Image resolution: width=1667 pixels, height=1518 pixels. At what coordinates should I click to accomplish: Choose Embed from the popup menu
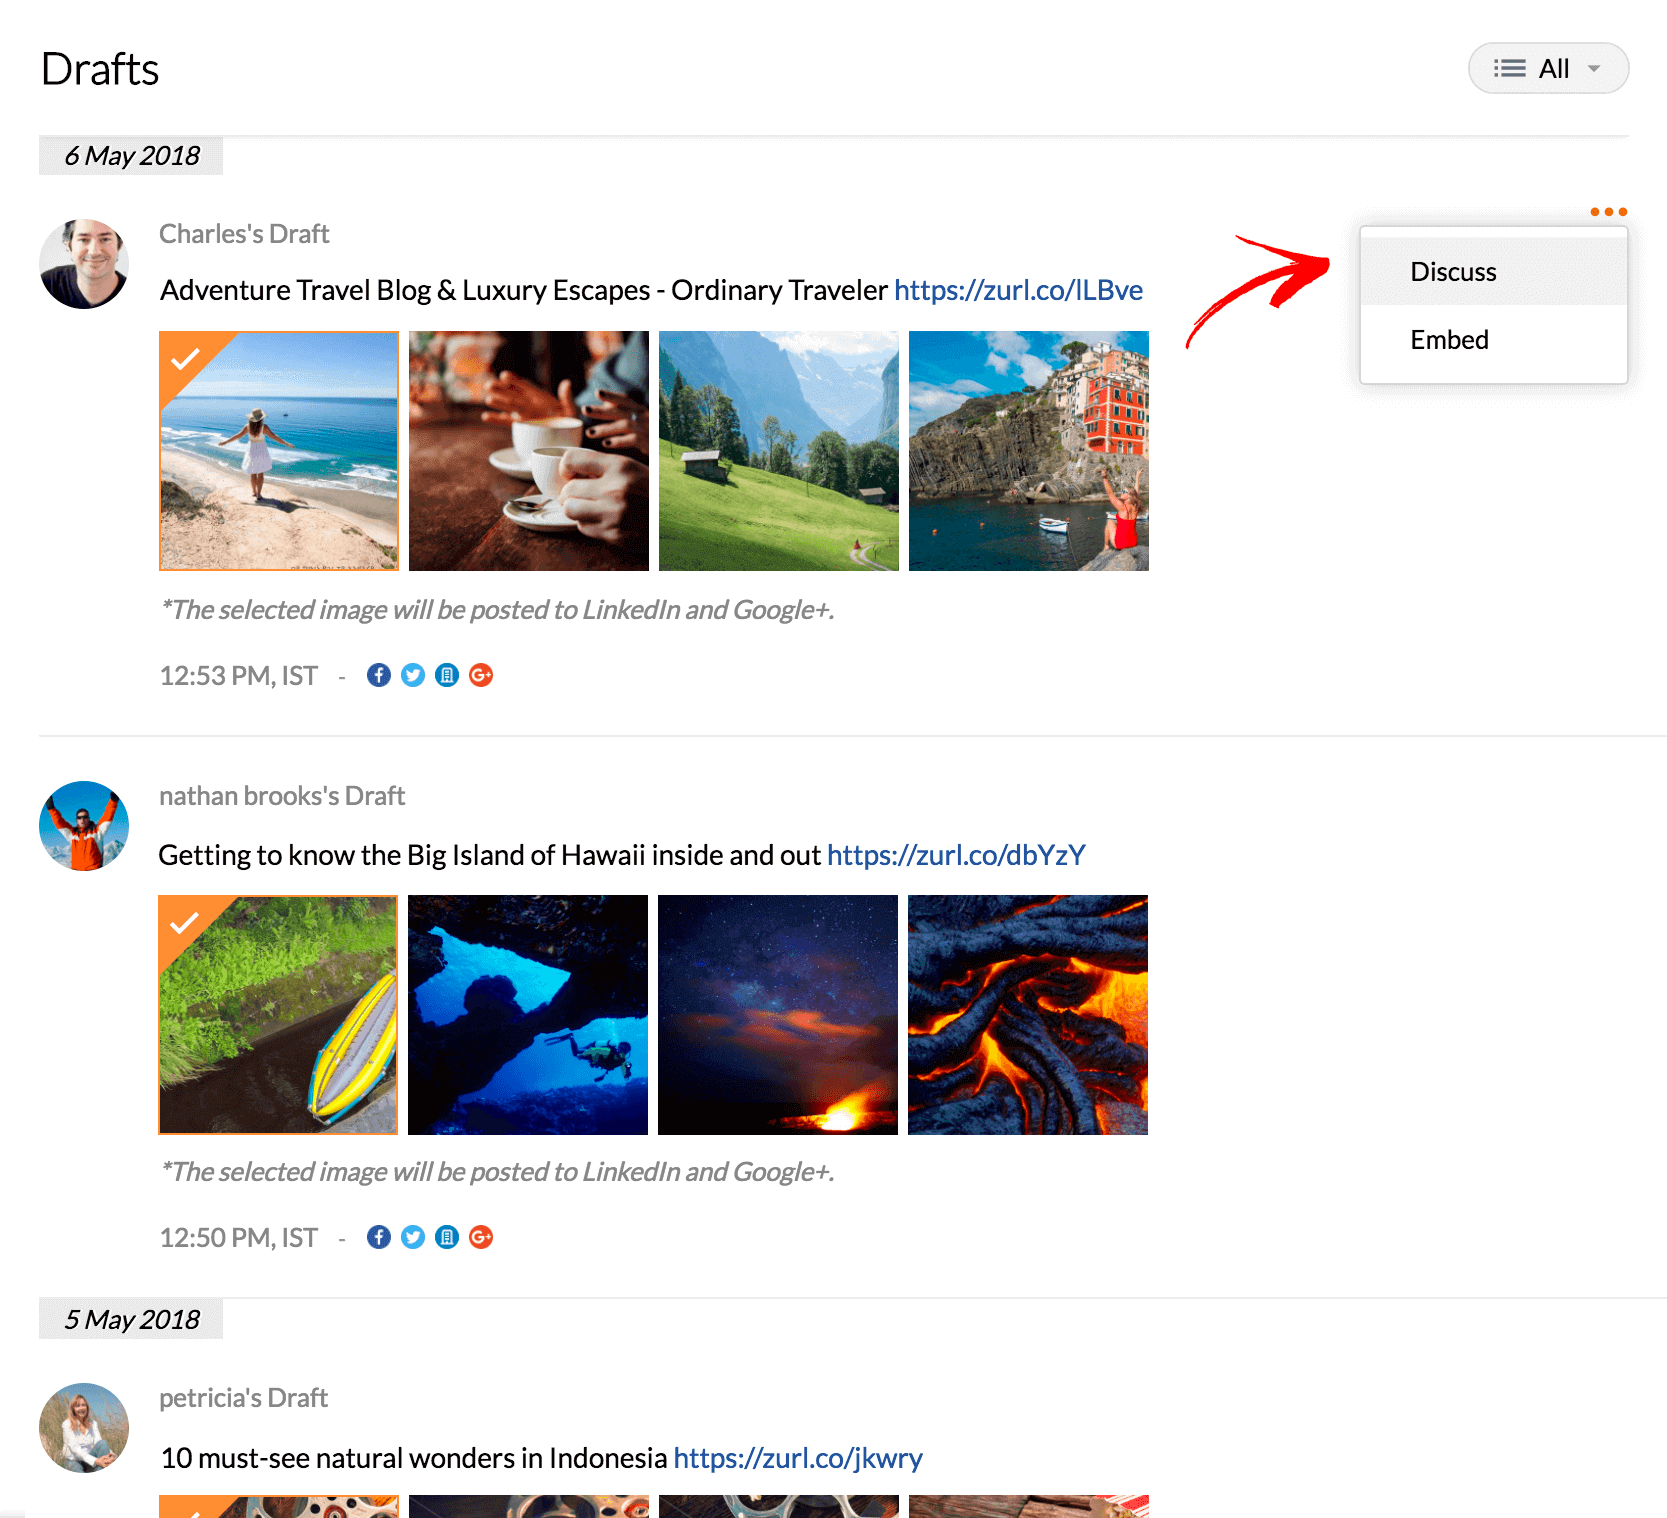[x=1493, y=340]
